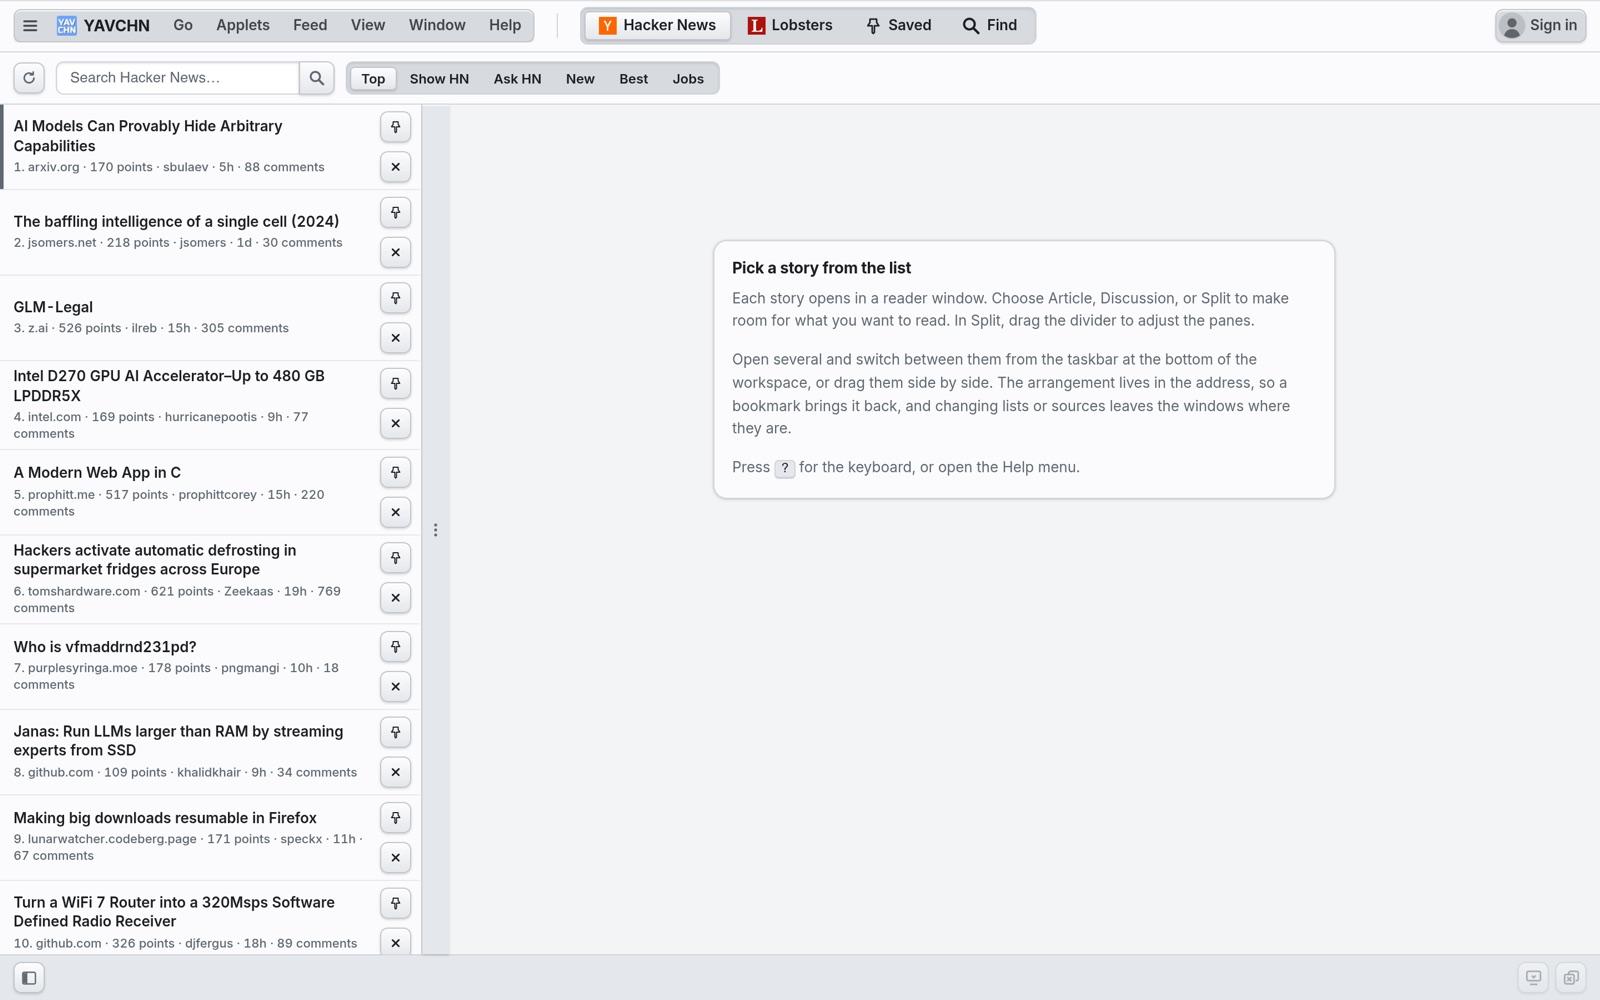Select the Ask HN tab
The image size is (1600, 1000).
(x=517, y=79)
